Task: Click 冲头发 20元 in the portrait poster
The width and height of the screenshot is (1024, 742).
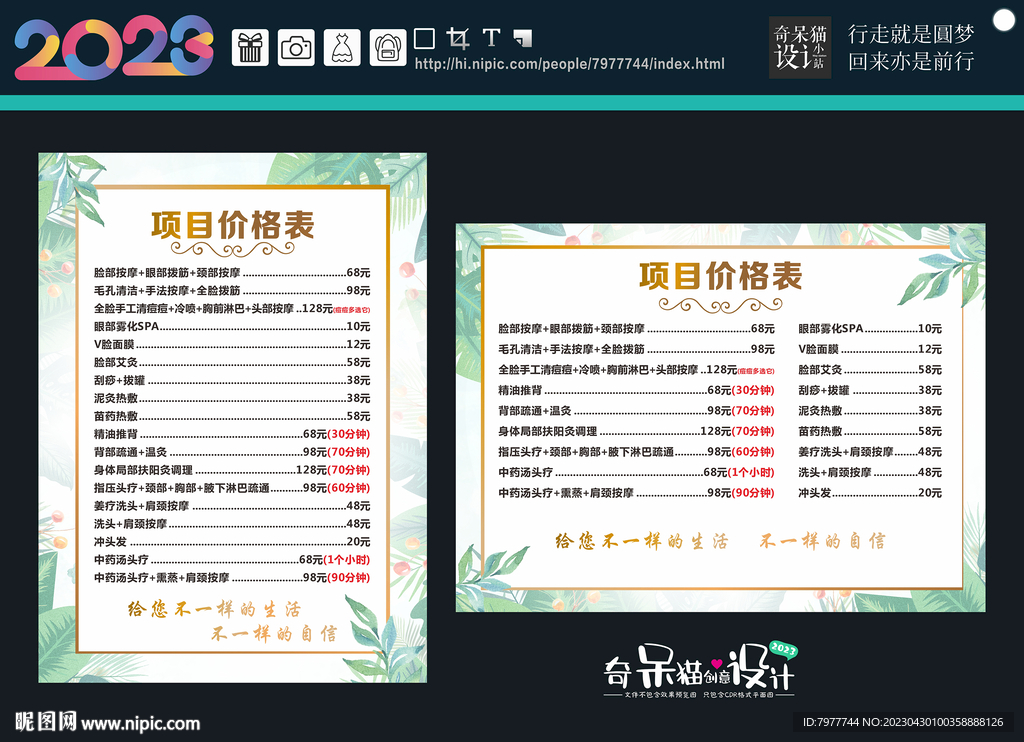Action: (232, 542)
